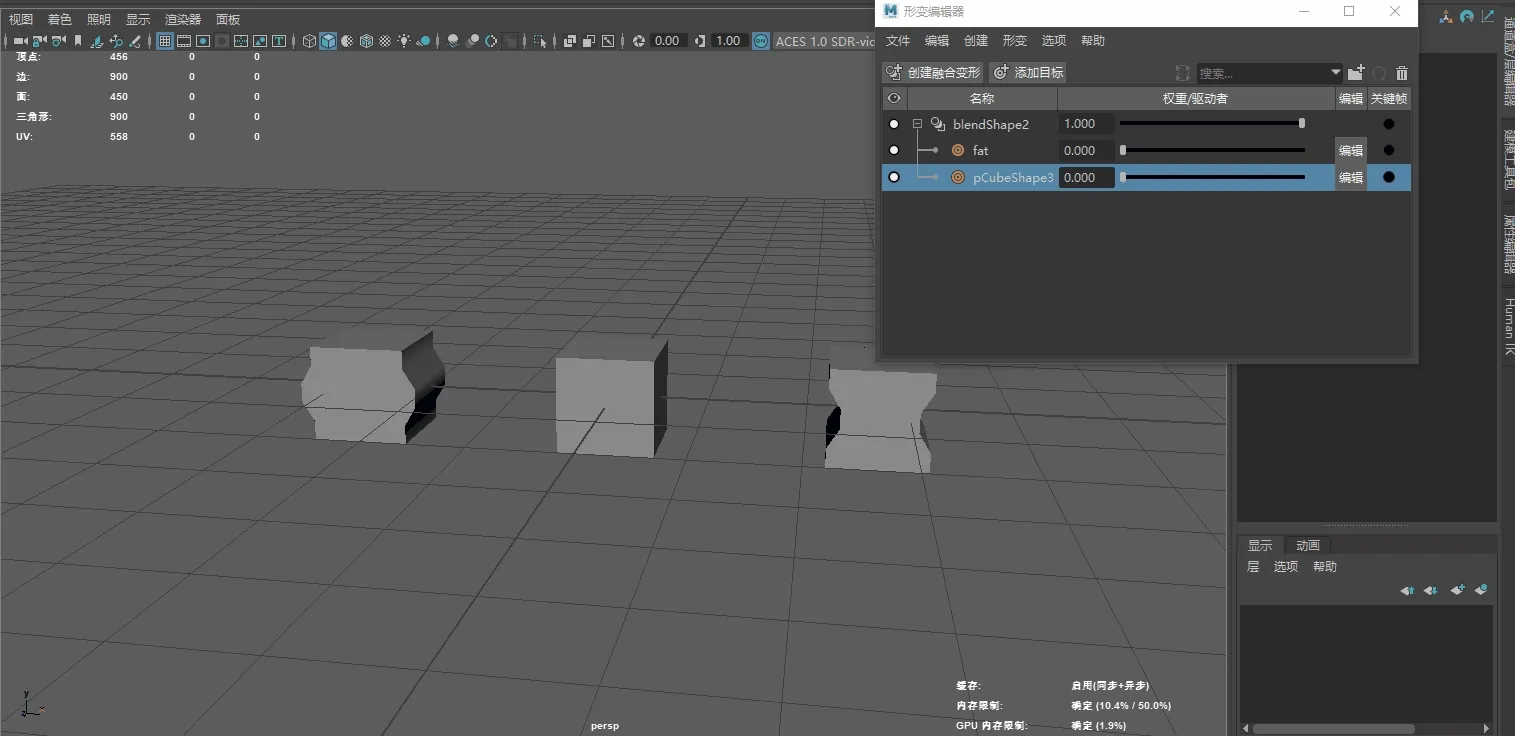Image resolution: width=1515 pixels, height=736 pixels.
Task: Collapse the blendShape2 tree node
Action: tap(917, 124)
